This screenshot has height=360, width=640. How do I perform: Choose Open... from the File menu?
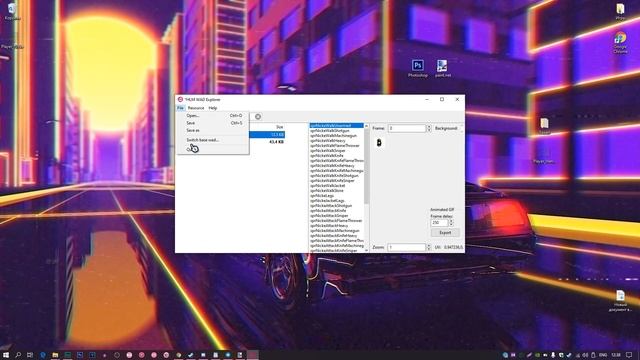pyautogui.click(x=213, y=116)
